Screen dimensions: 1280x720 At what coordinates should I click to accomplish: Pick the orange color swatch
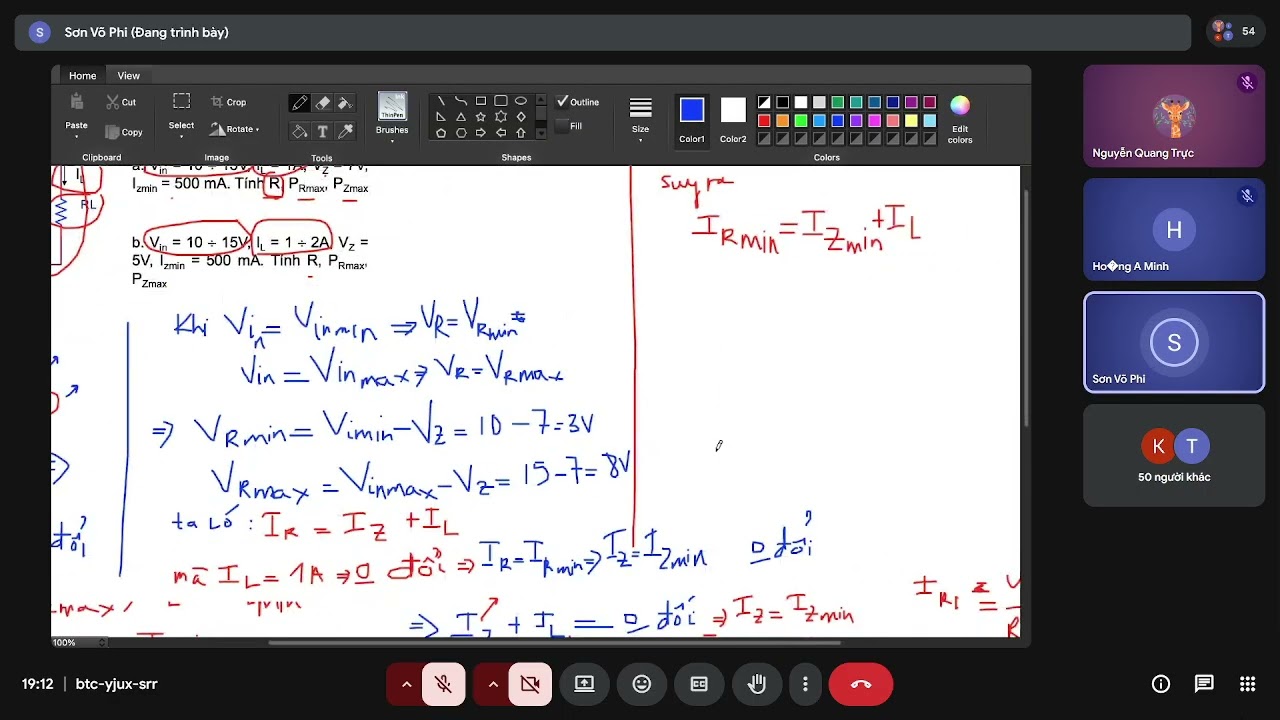click(783, 121)
